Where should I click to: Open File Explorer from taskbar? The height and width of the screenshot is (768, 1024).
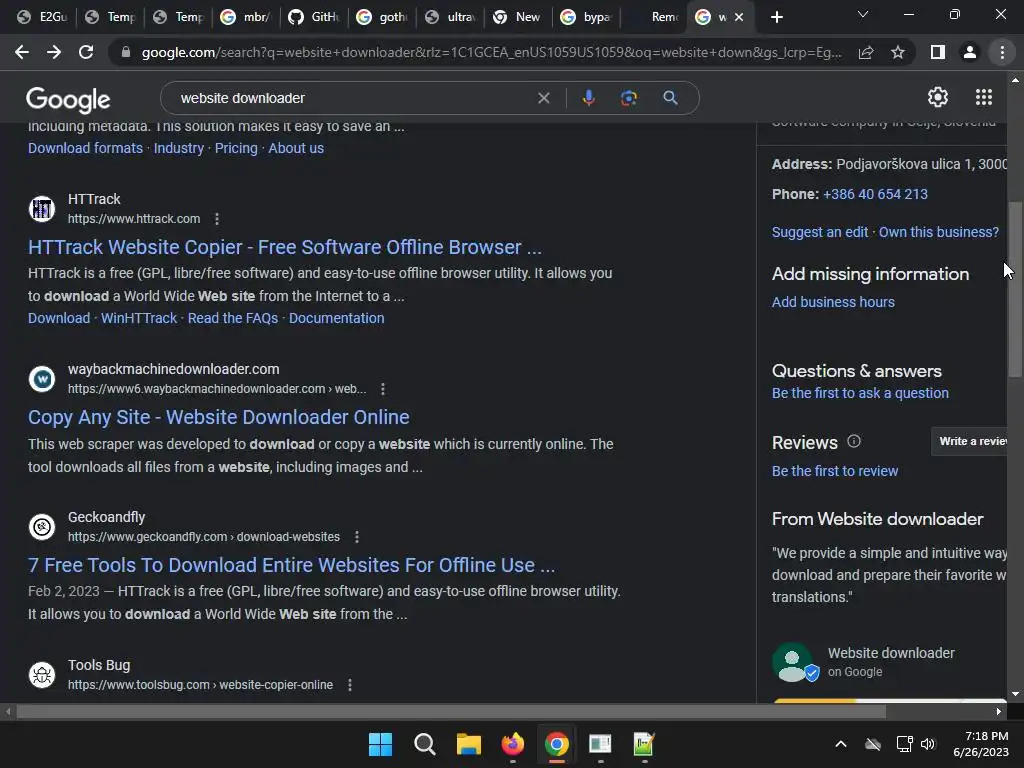tap(468, 744)
